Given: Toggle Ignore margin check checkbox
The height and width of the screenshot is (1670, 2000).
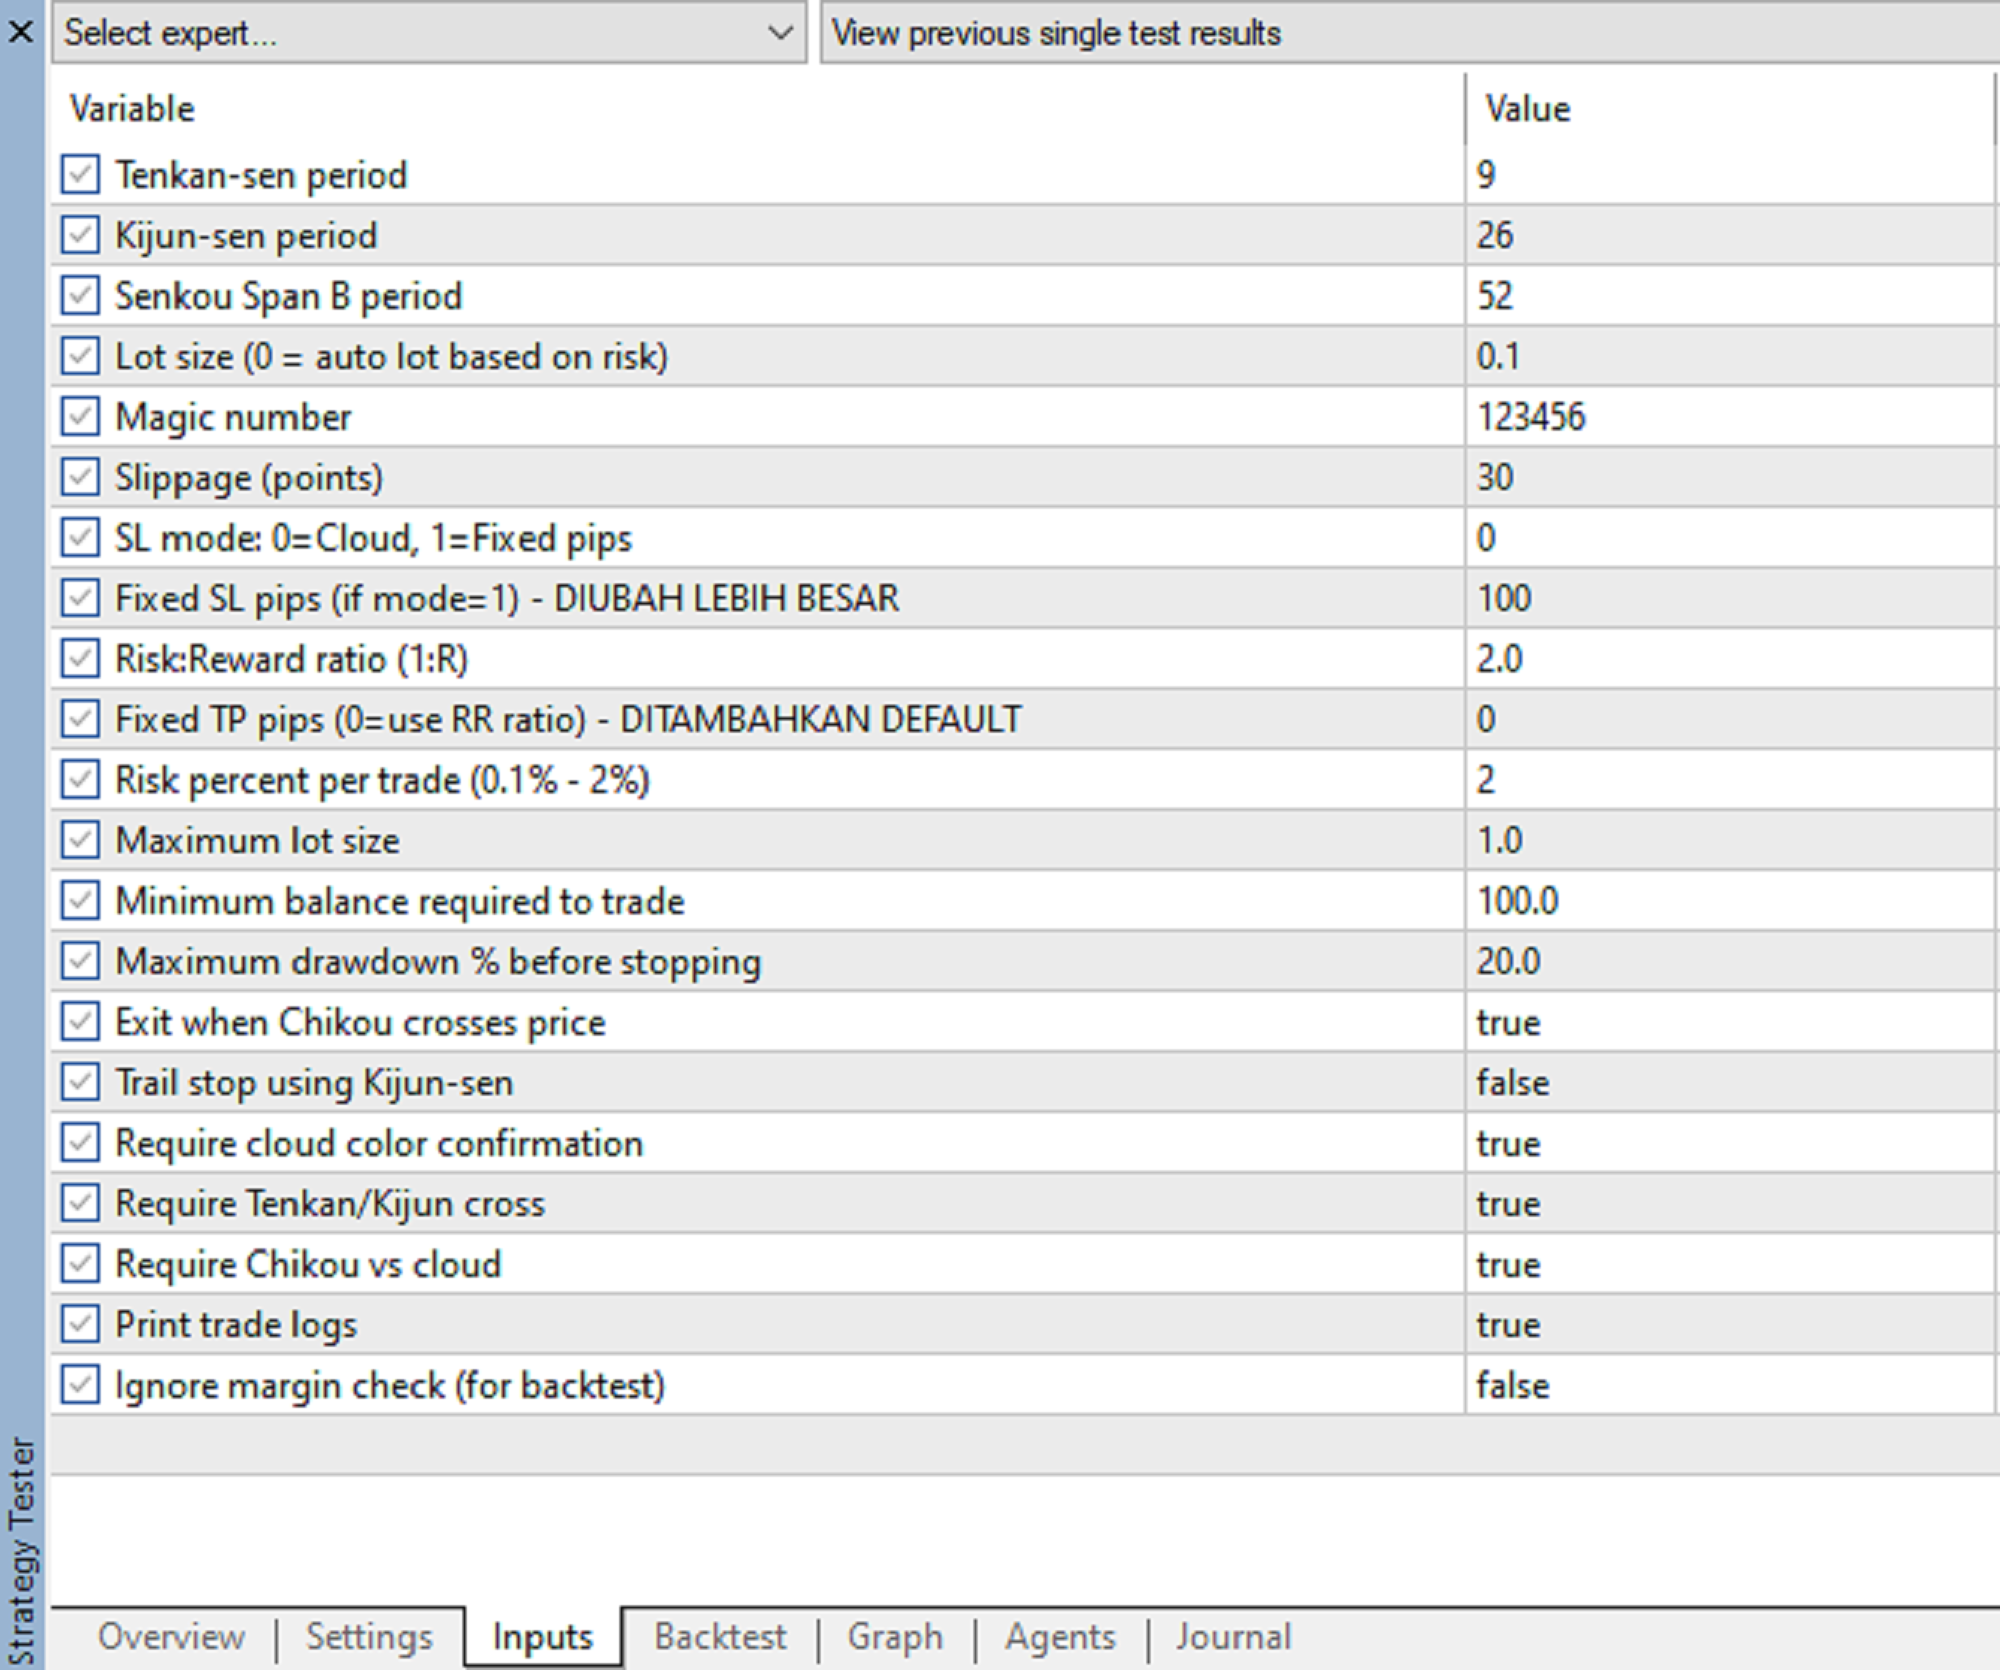Looking at the screenshot, I should point(80,1385).
